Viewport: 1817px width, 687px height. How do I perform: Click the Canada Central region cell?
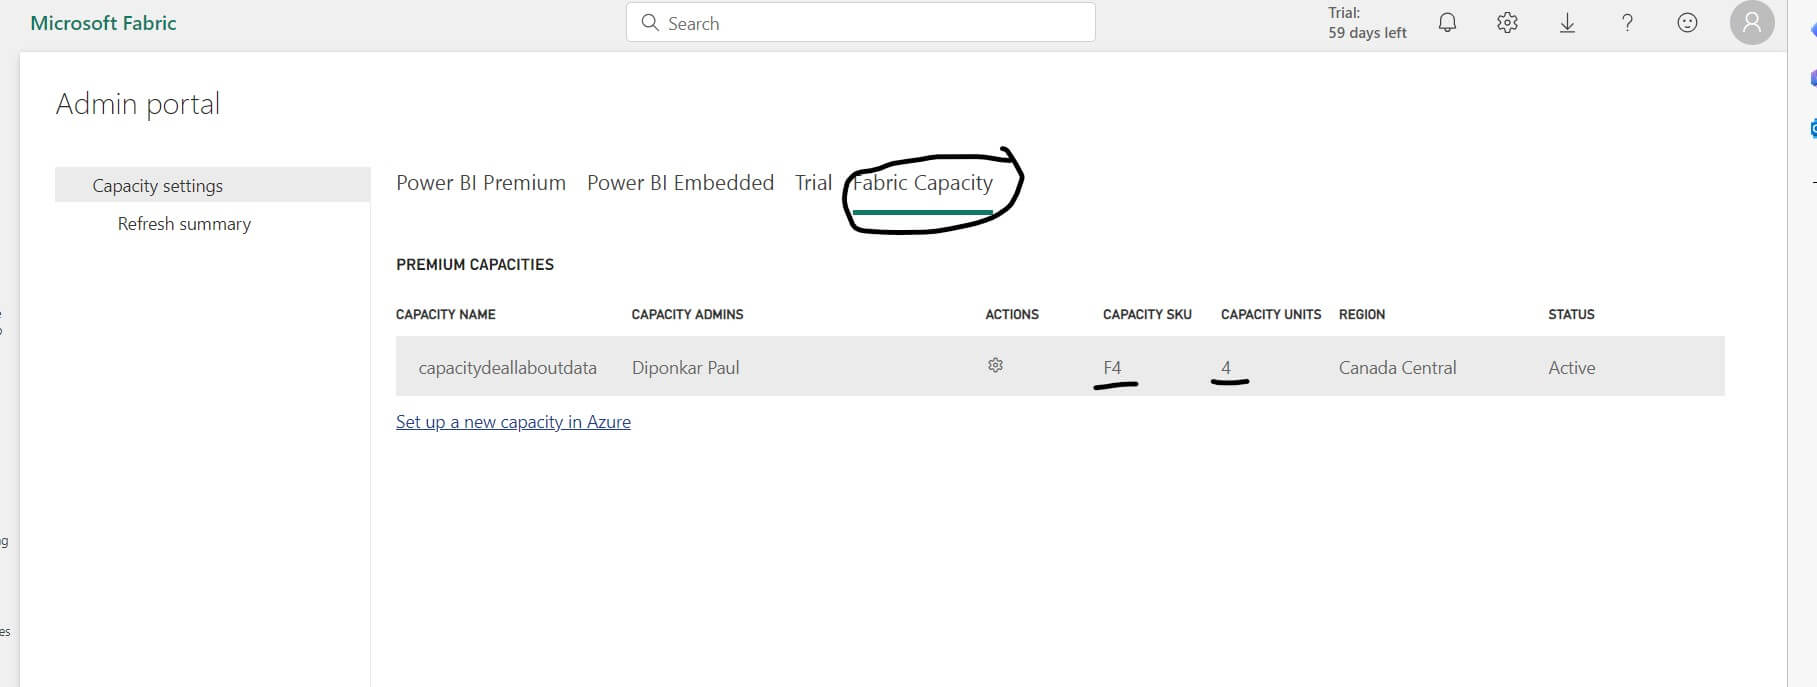pyautogui.click(x=1397, y=368)
